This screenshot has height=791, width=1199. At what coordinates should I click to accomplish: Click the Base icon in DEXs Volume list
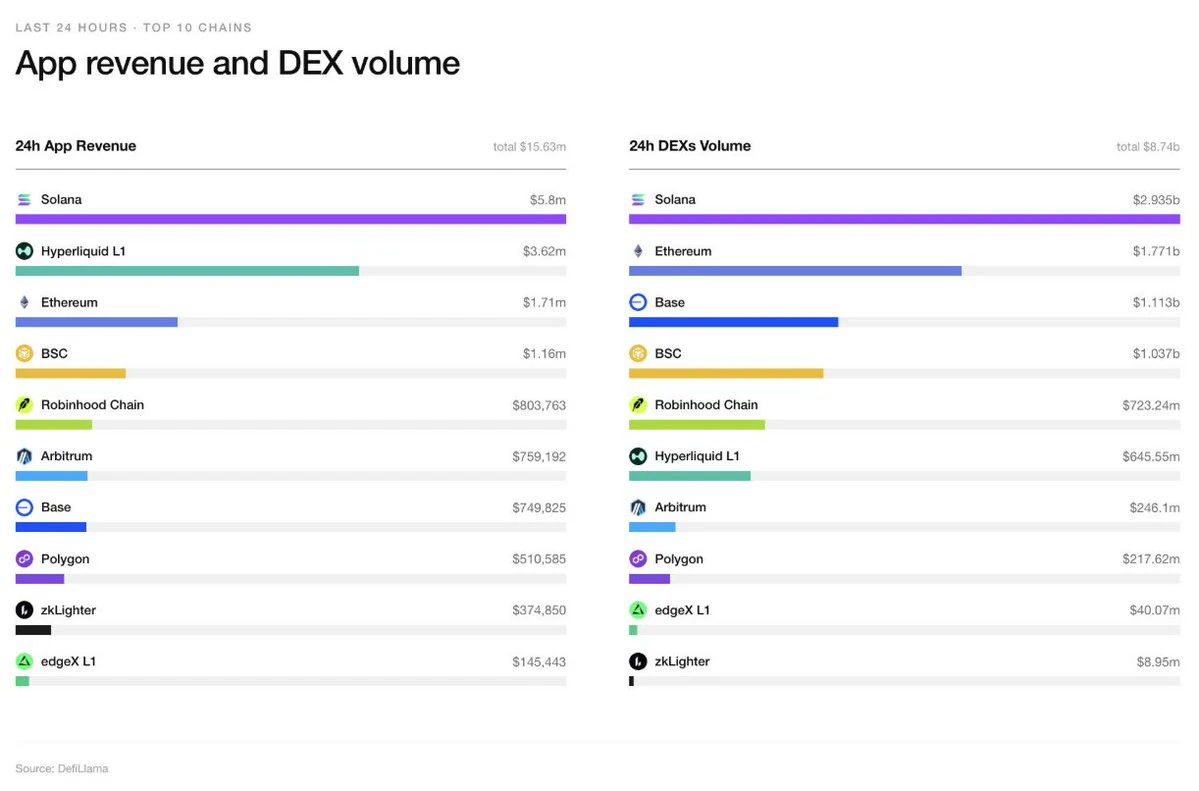638,302
